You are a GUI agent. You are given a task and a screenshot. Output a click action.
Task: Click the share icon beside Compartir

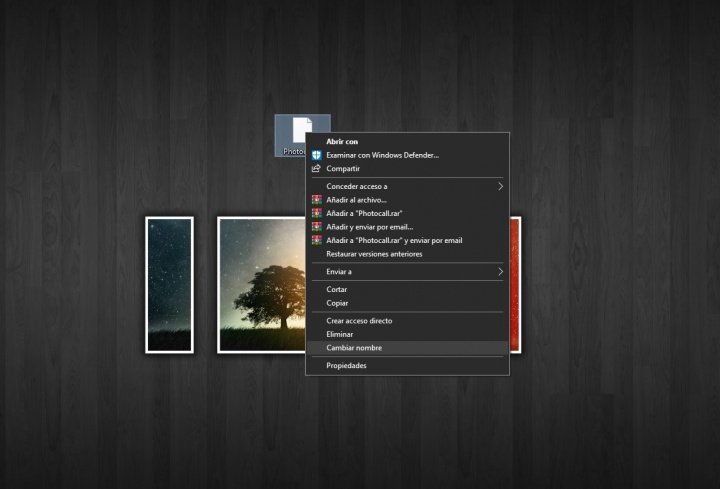(x=316, y=169)
